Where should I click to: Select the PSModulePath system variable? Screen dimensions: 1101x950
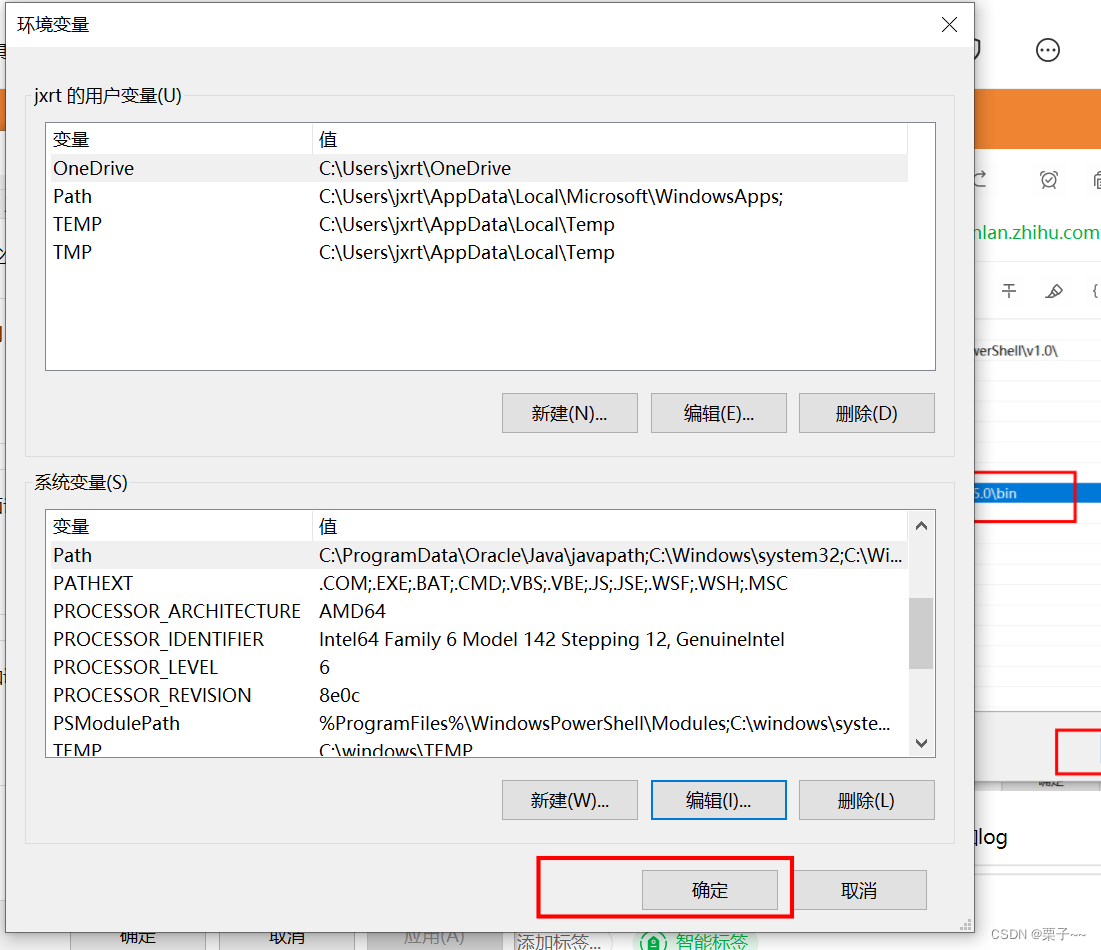pos(477,724)
